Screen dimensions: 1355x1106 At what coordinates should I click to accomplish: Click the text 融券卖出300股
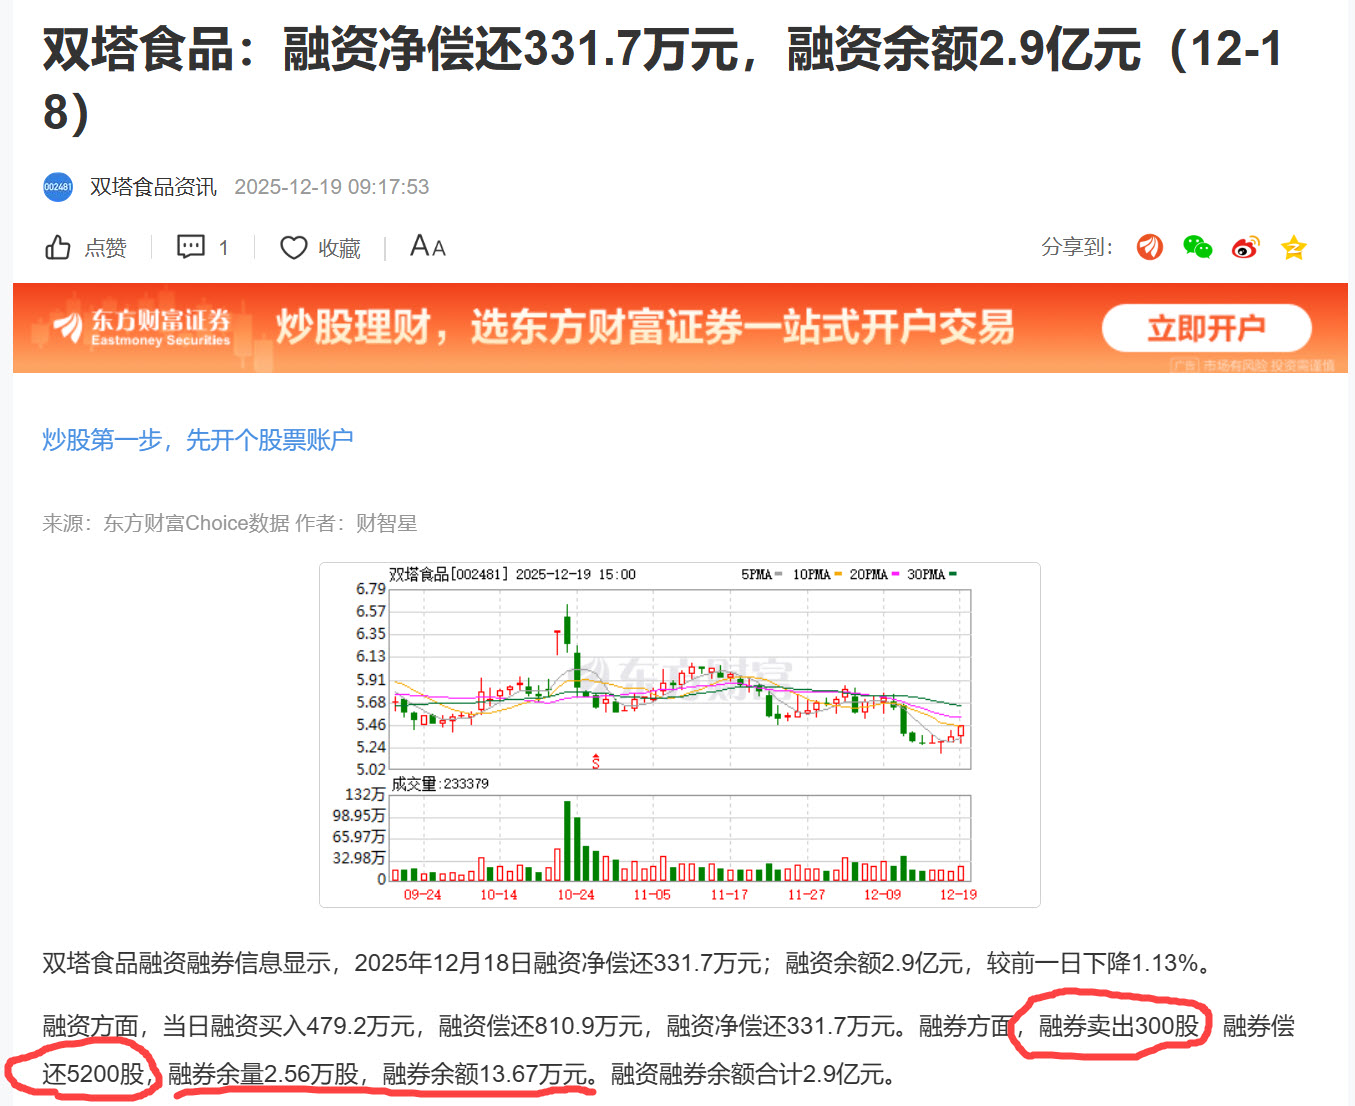point(1118,1026)
